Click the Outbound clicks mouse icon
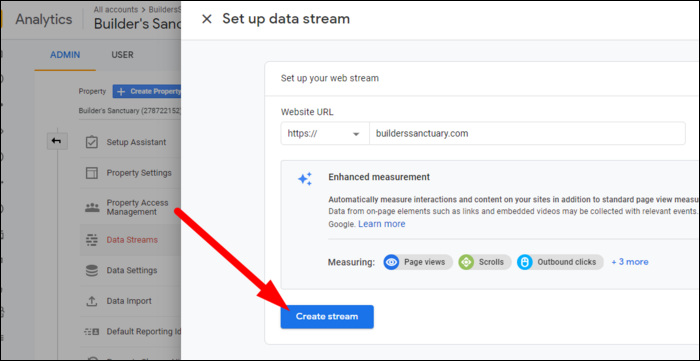Viewport: 700px width, 361px height. (525, 262)
